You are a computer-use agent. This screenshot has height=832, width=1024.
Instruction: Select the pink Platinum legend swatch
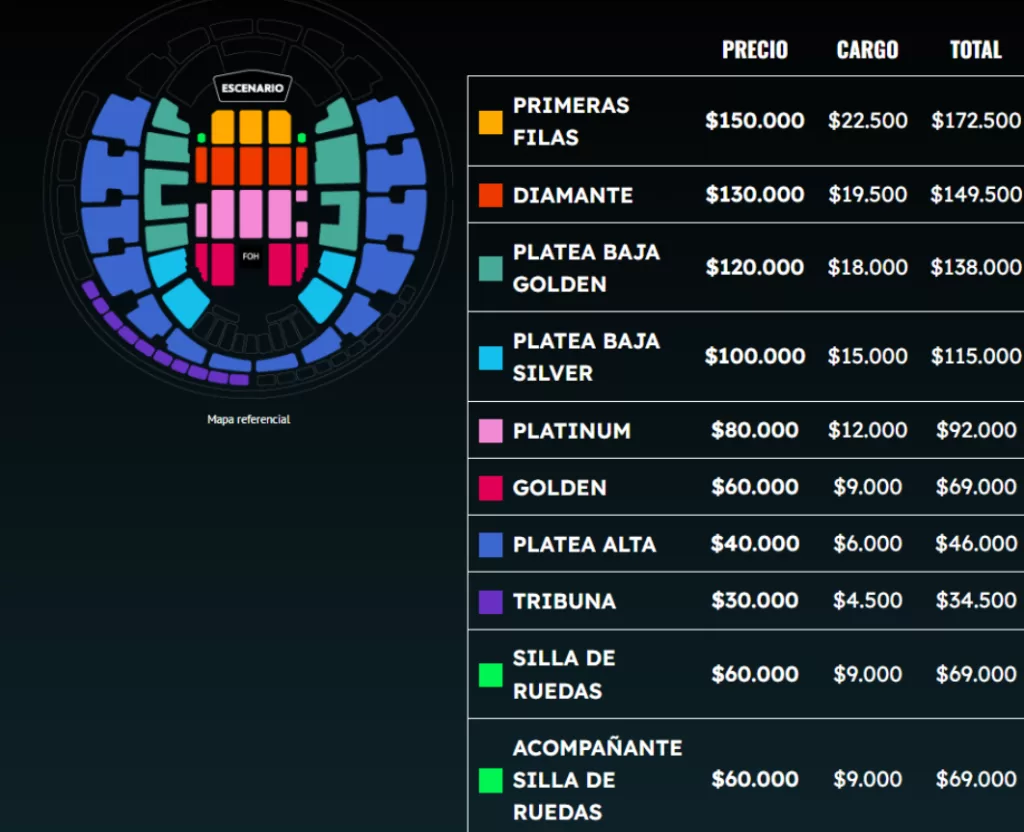(490, 431)
